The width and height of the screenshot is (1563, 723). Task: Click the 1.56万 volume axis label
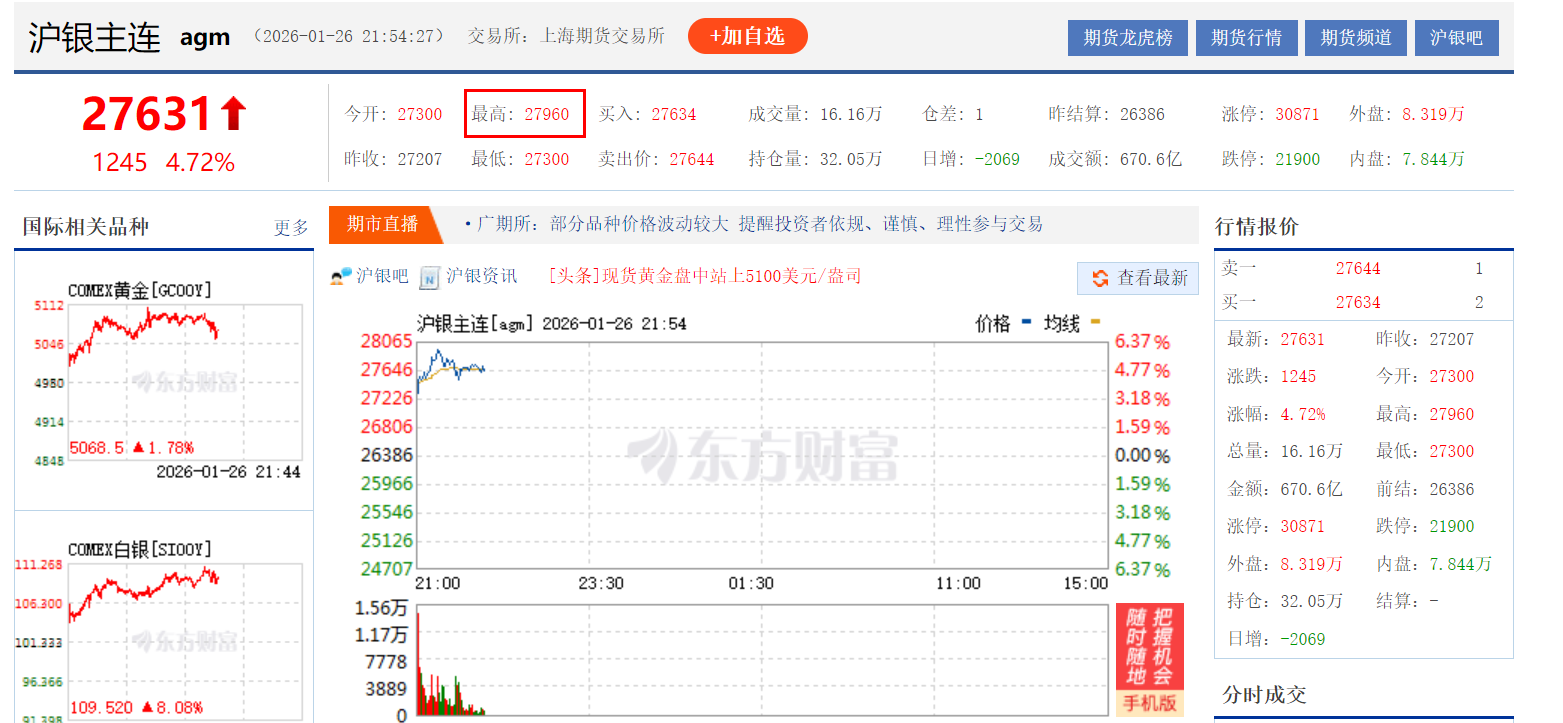[381, 608]
